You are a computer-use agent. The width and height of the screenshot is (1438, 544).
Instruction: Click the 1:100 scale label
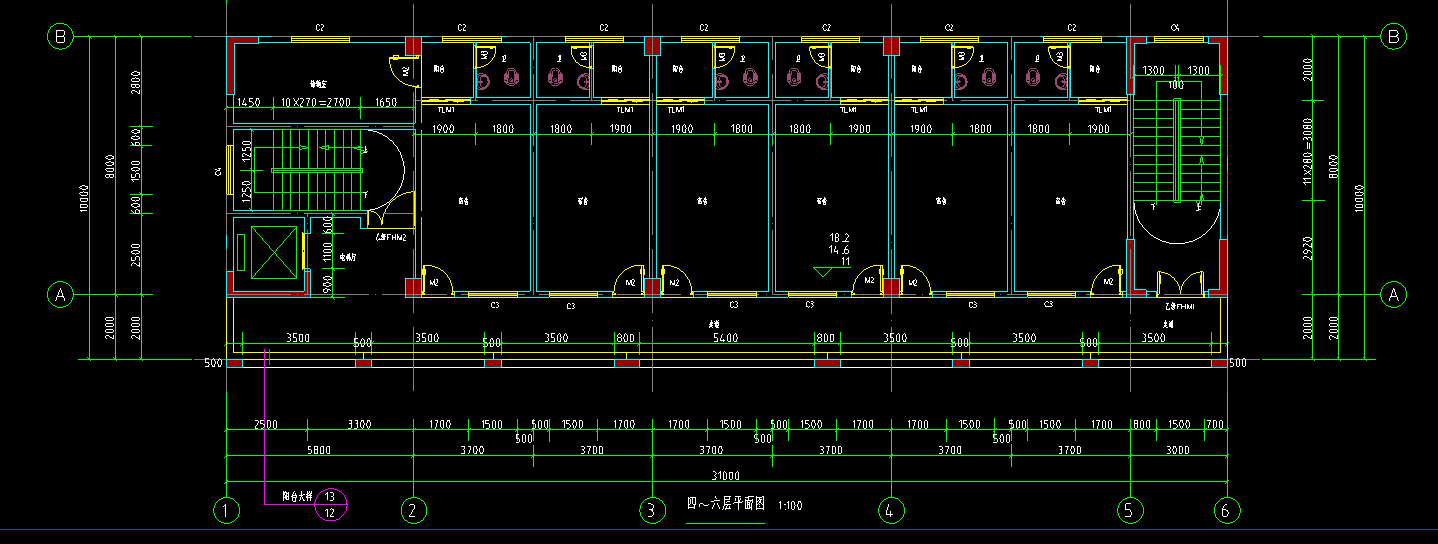point(789,506)
